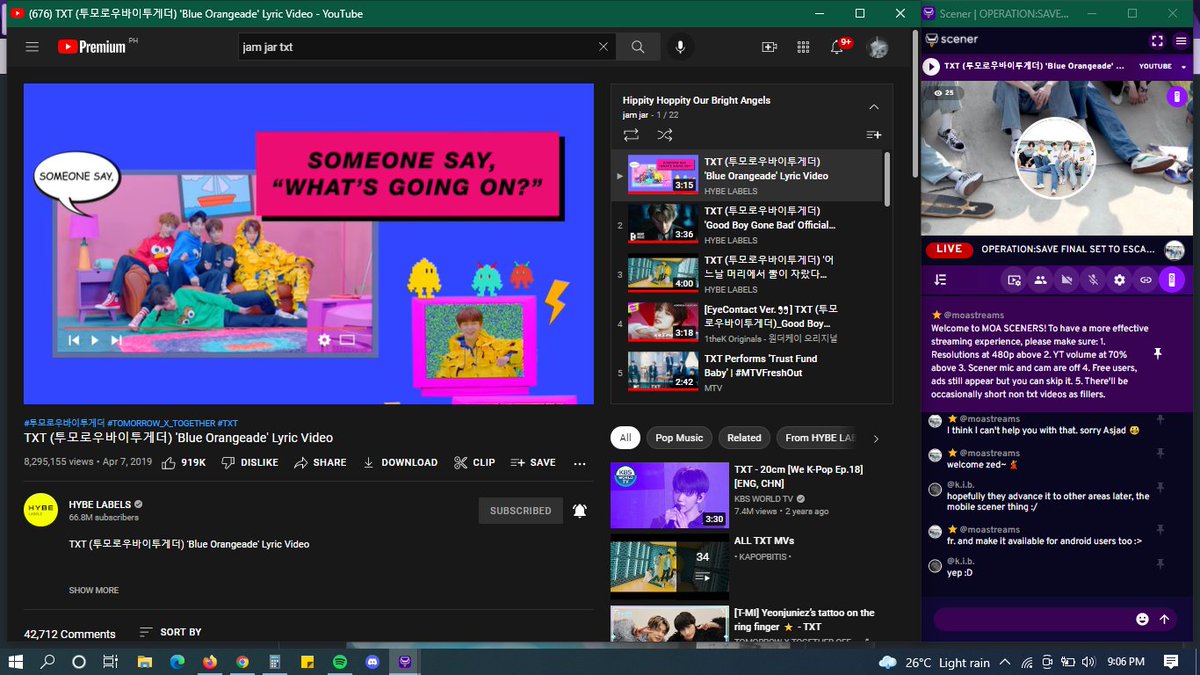Open Spotify from taskbar
1200x675 pixels.
point(338,662)
